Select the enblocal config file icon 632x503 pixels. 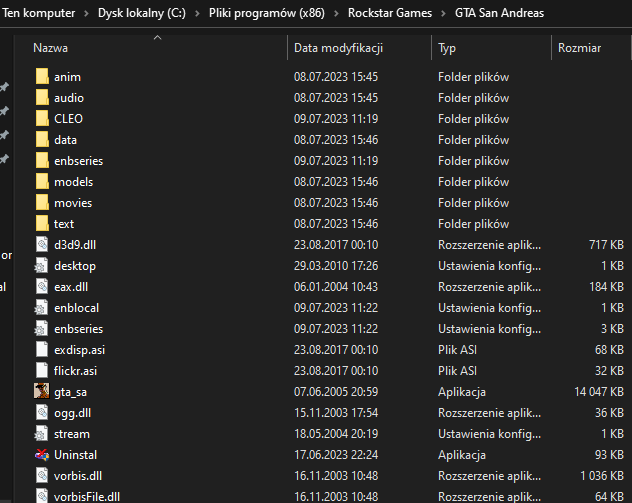coord(41,308)
